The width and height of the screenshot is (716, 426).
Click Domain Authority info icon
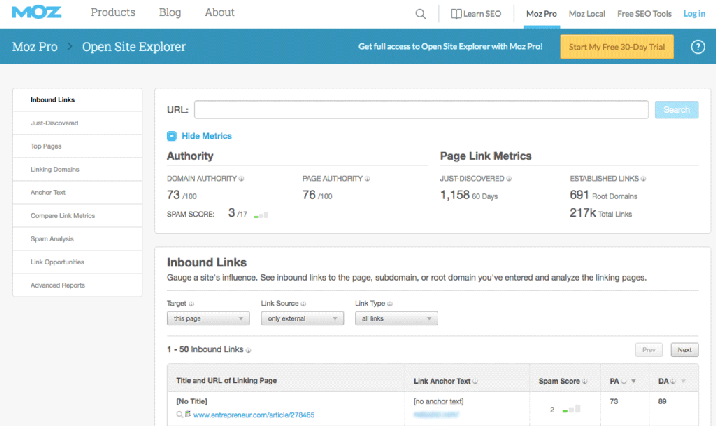click(x=241, y=179)
